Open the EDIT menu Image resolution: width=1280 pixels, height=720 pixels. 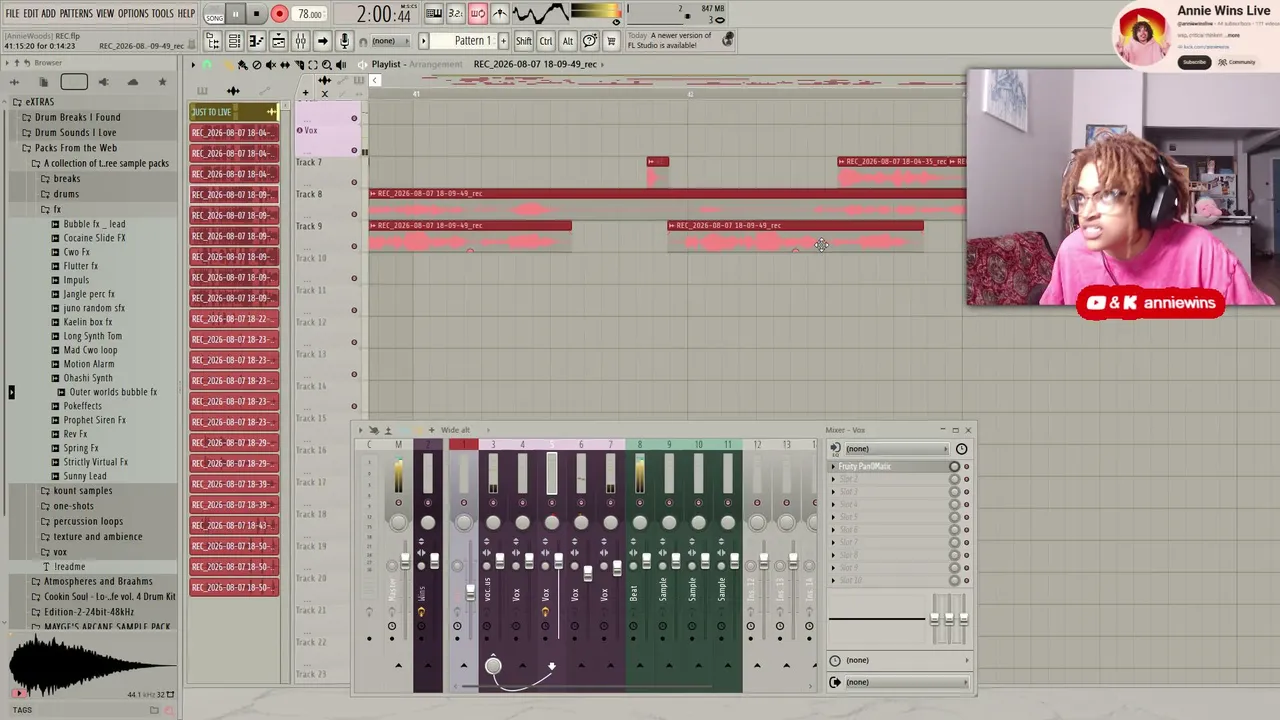[x=30, y=13]
